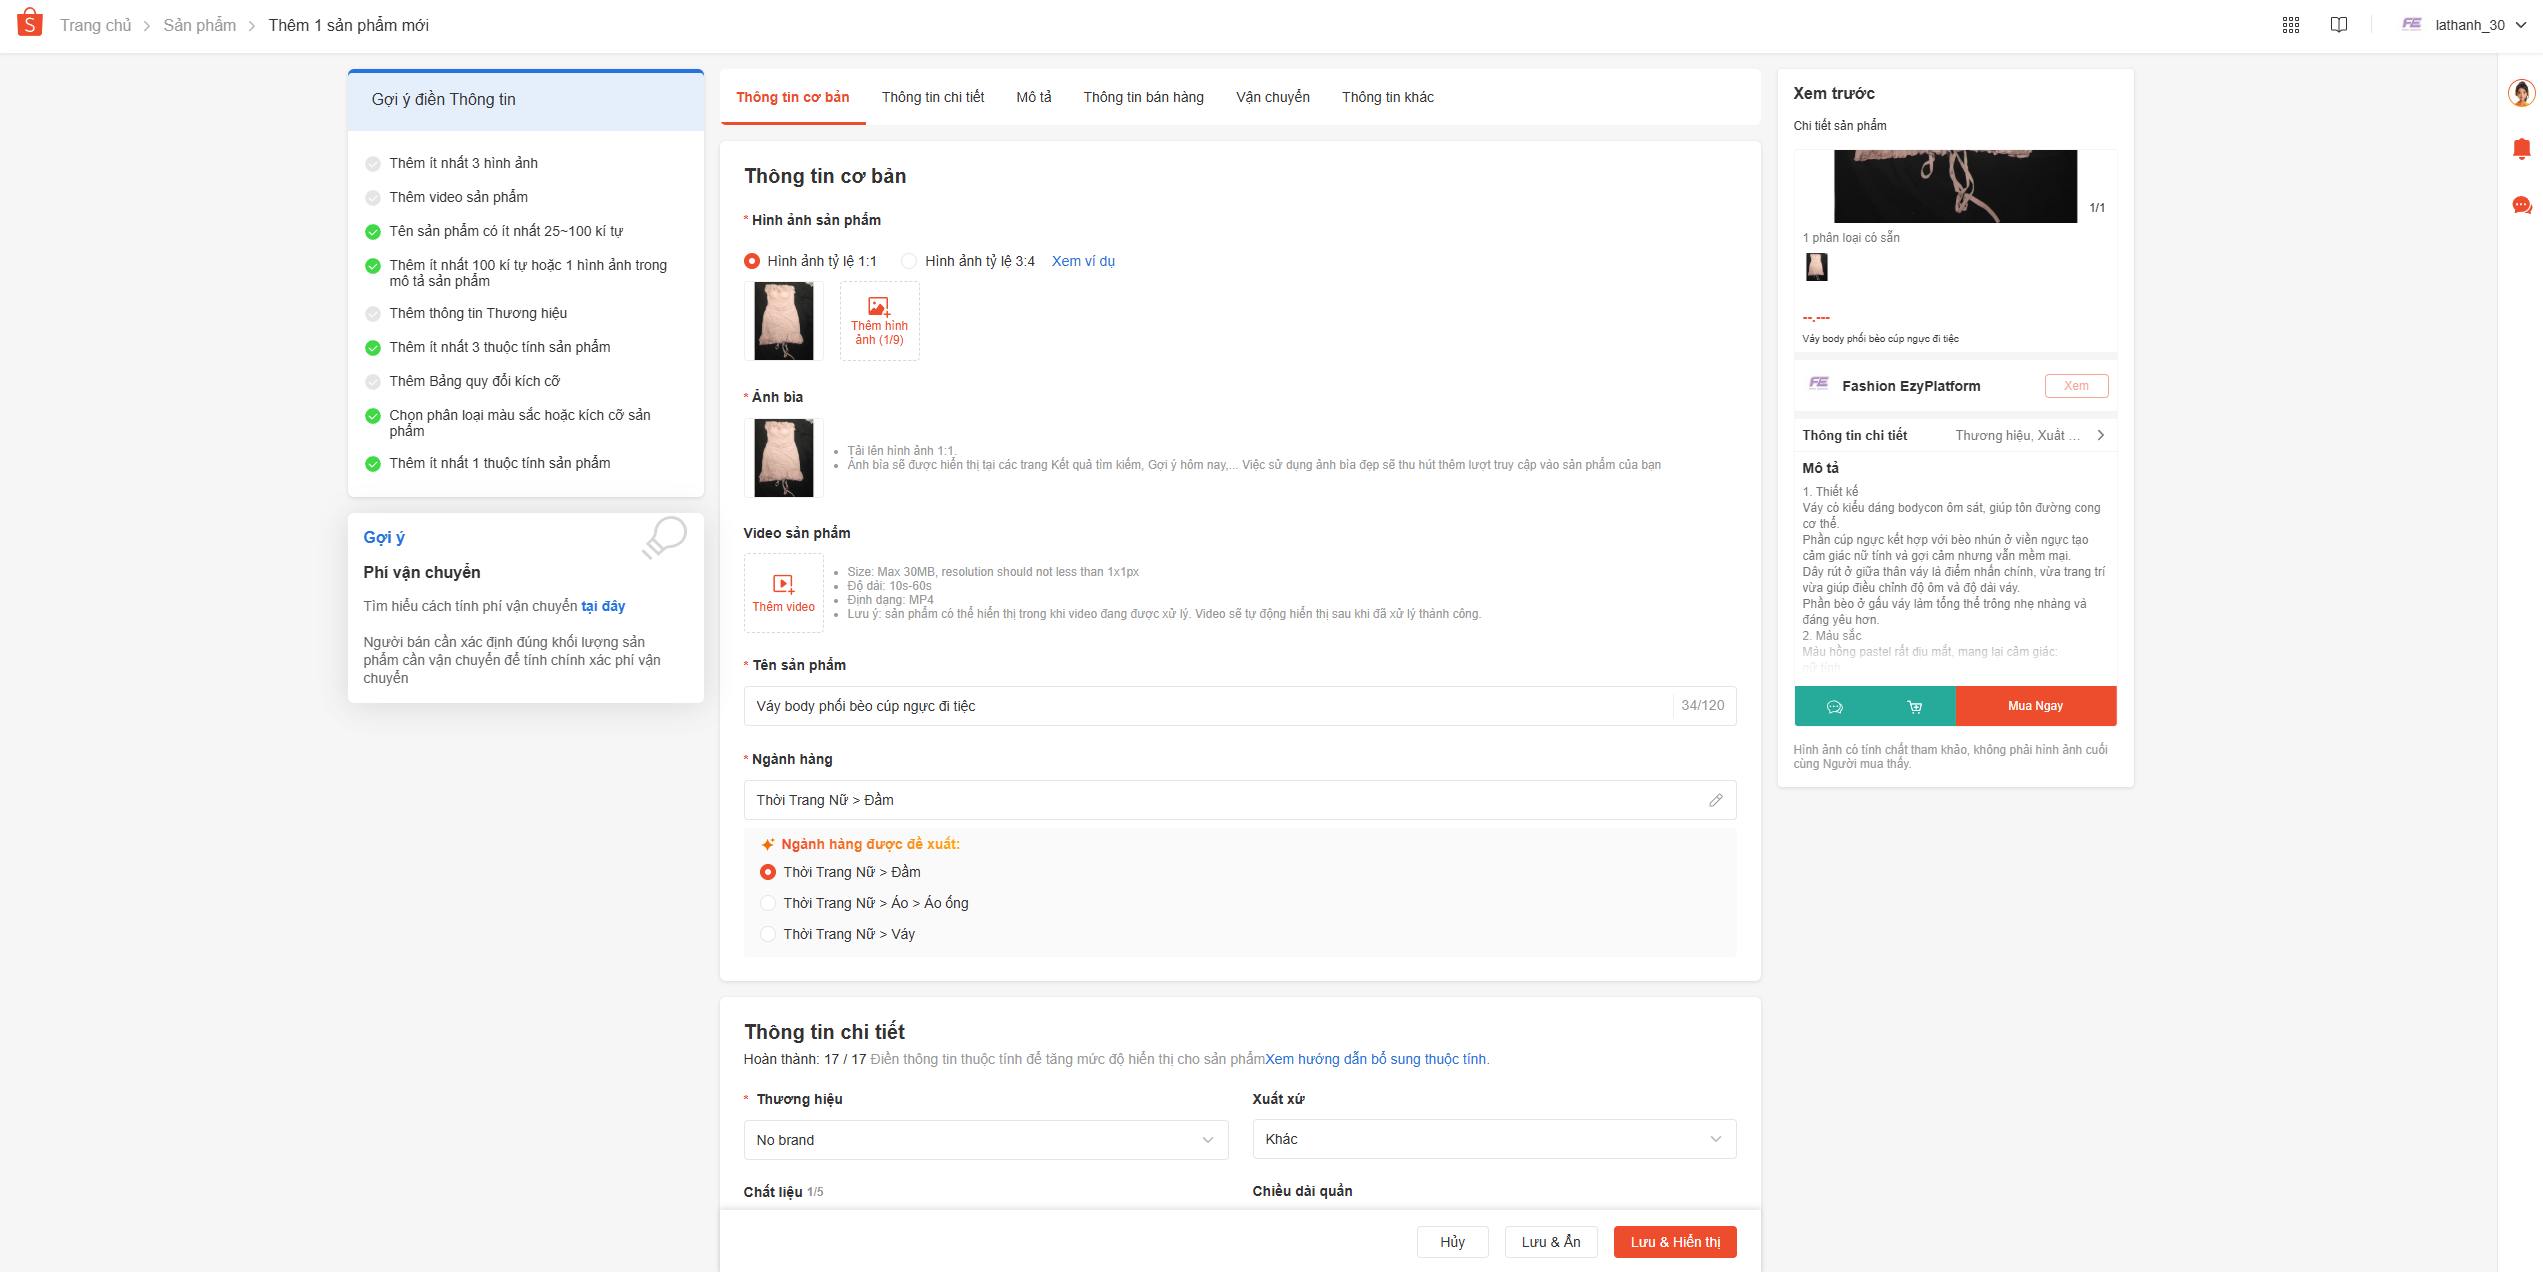Open the chat bubble sidebar icon

2521,205
